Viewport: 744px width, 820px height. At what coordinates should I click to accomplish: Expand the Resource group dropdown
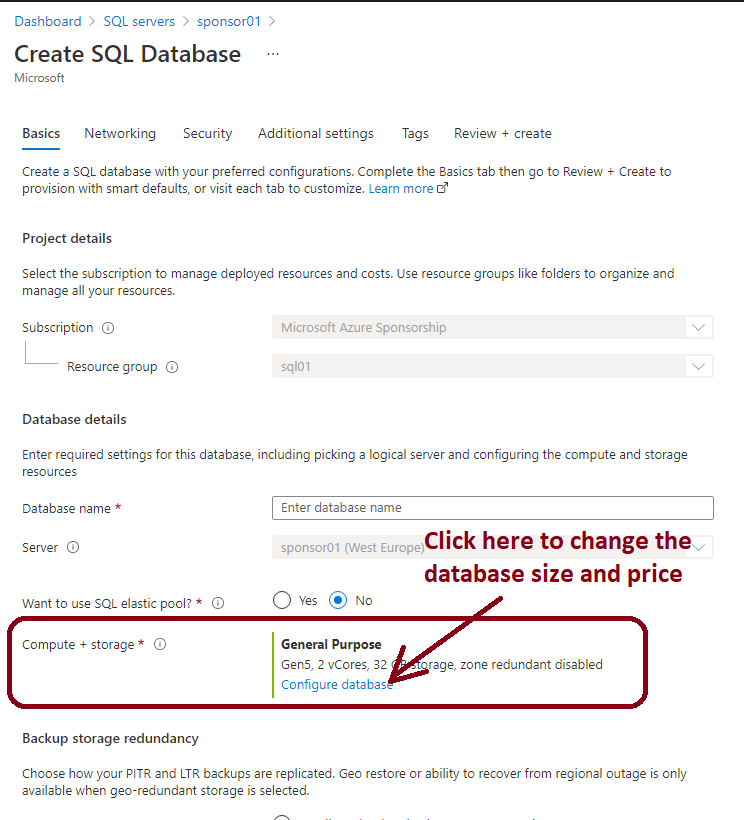698,366
